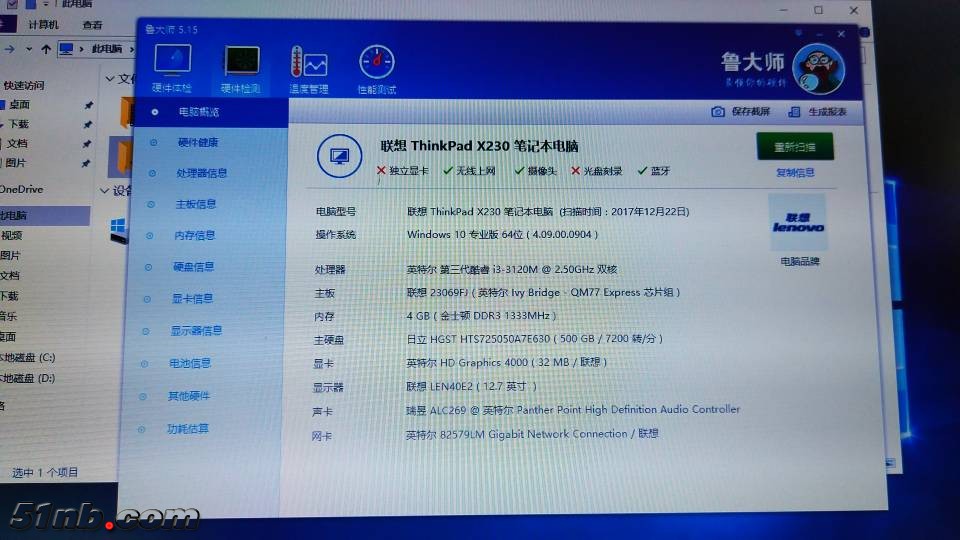Open 计算机 tab in File Explorer
The width and height of the screenshot is (960, 540).
43,24
